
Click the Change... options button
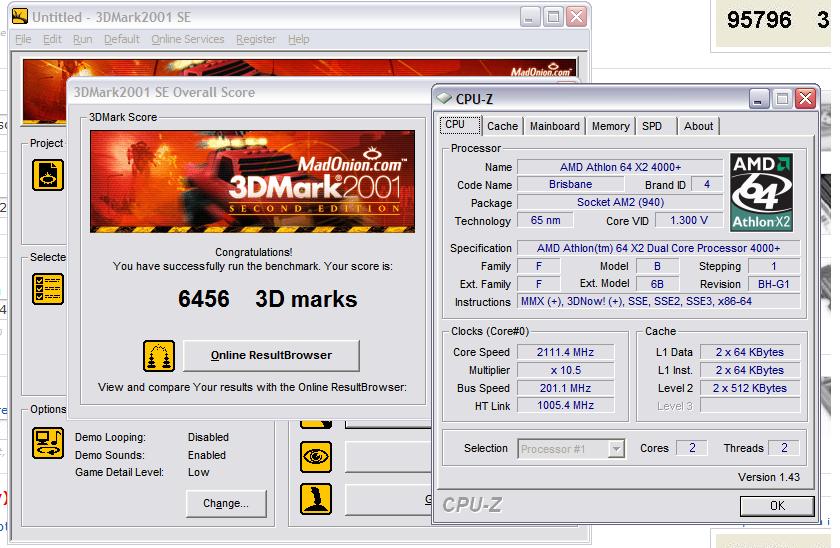coord(226,504)
